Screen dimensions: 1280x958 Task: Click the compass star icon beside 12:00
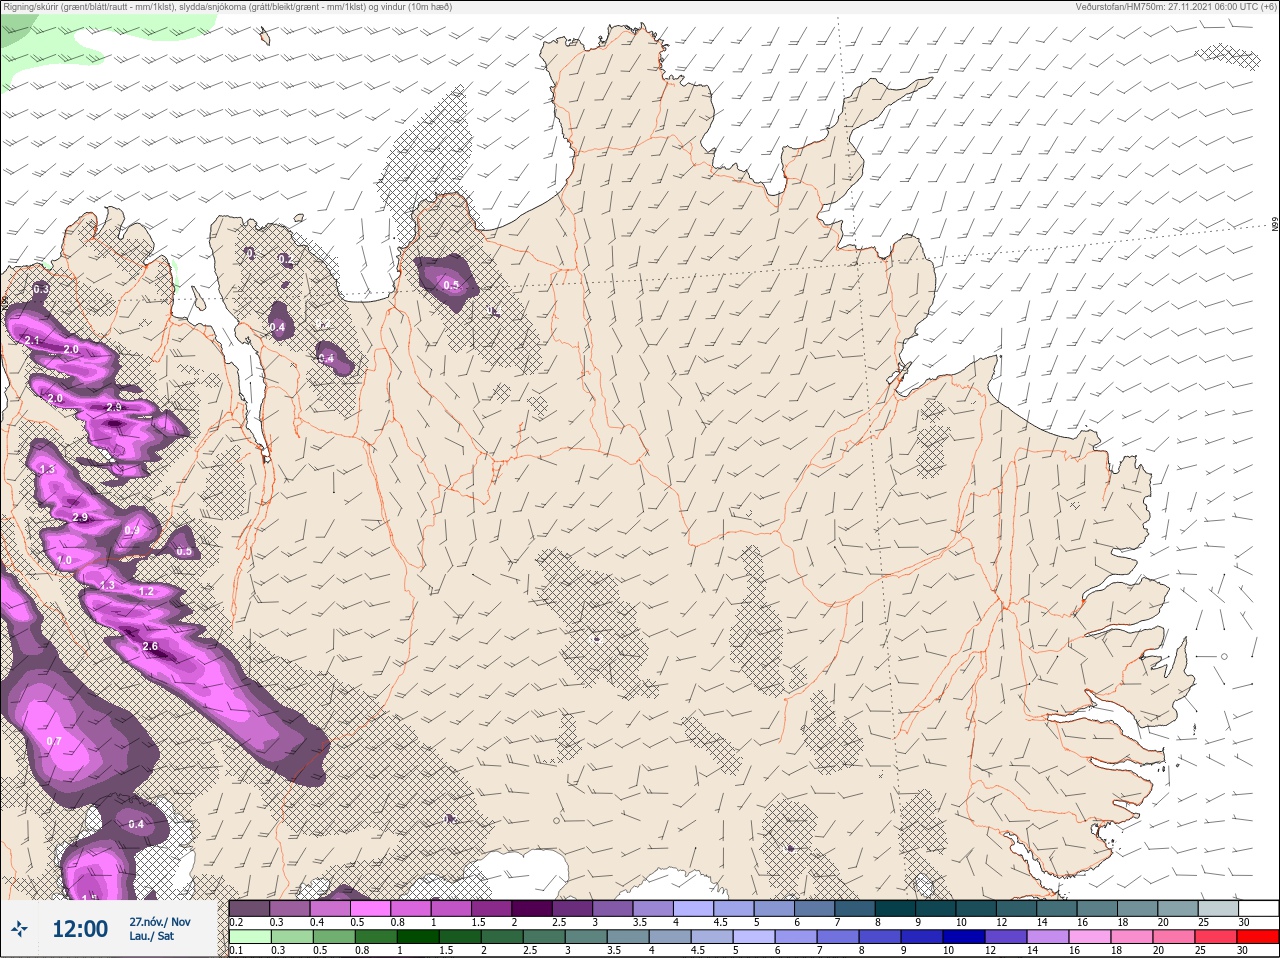click(x=19, y=929)
